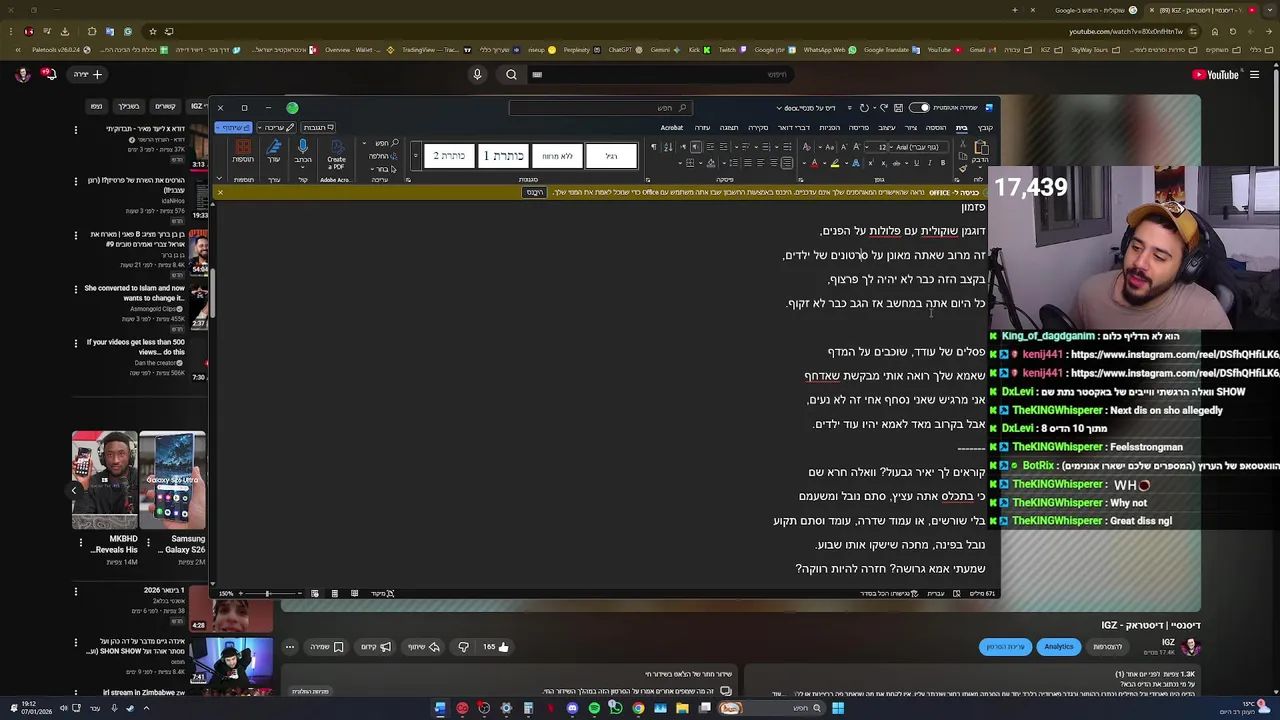The height and width of the screenshot is (720, 1280).
Task: Toggle Print Layout view in status bar
Action: [334, 593]
